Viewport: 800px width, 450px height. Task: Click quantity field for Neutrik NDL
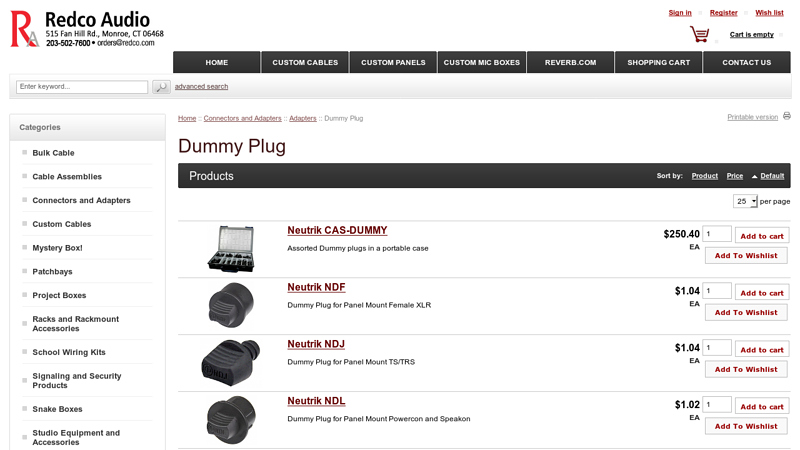click(x=717, y=405)
